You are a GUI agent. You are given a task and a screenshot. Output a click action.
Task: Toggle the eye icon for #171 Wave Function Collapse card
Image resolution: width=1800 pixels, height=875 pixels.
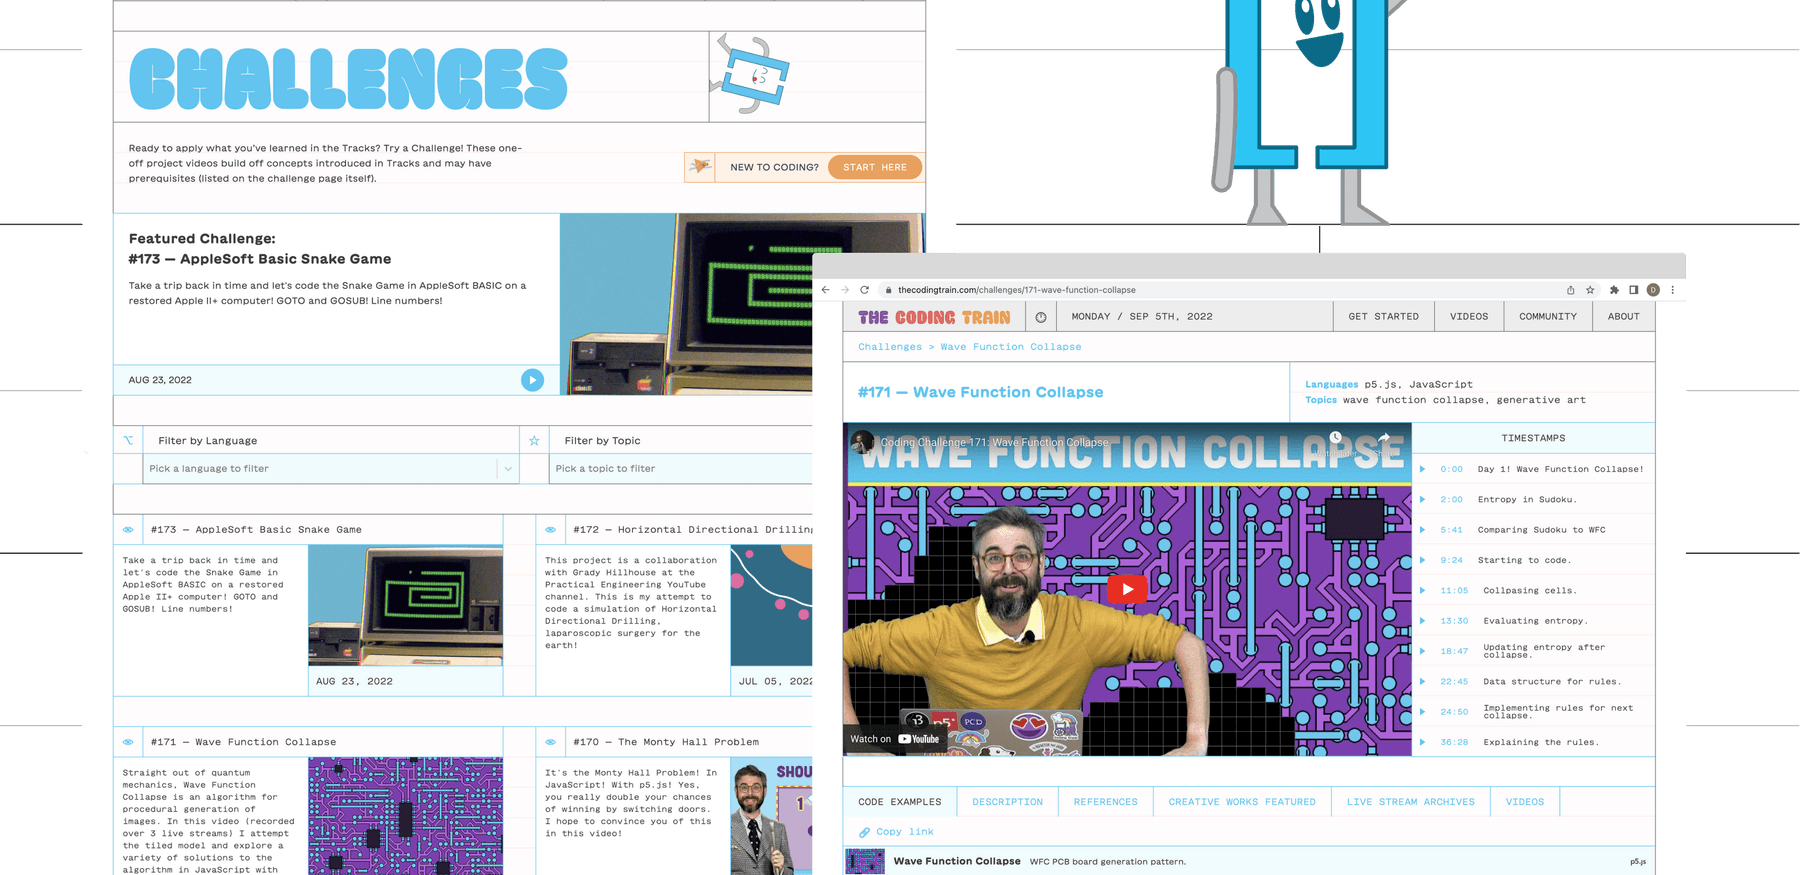128,742
